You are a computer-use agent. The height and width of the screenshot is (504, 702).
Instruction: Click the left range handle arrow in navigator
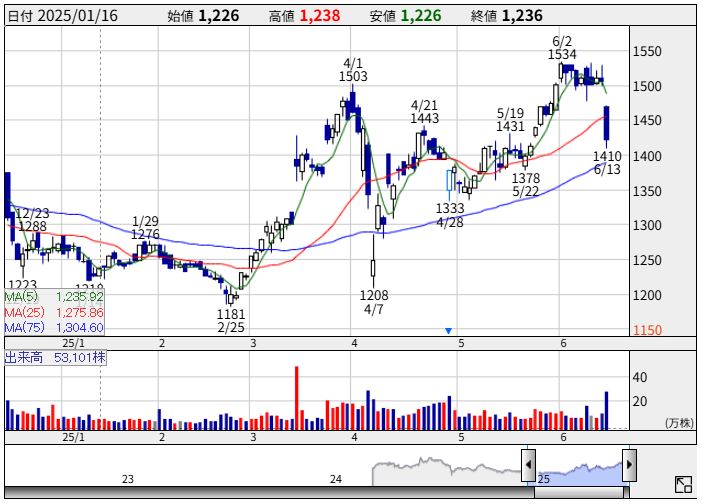pyautogui.click(x=528, y=465)
